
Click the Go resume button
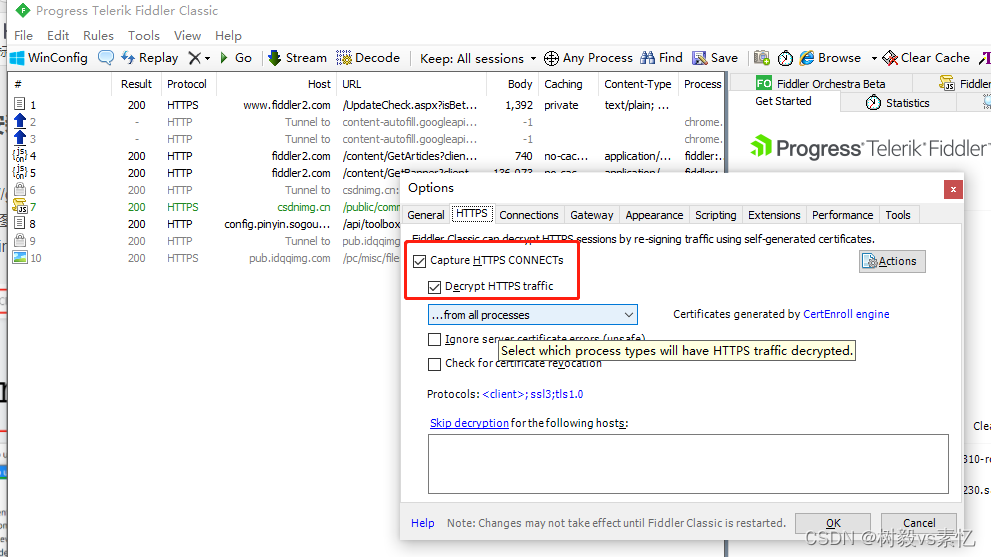click(x=236, y=58)
